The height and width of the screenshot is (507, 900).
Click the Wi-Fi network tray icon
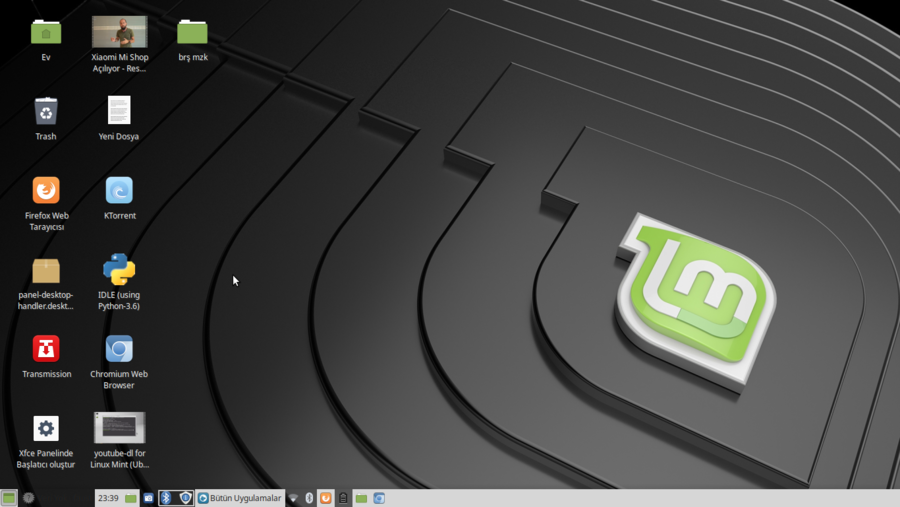point(293,498)
